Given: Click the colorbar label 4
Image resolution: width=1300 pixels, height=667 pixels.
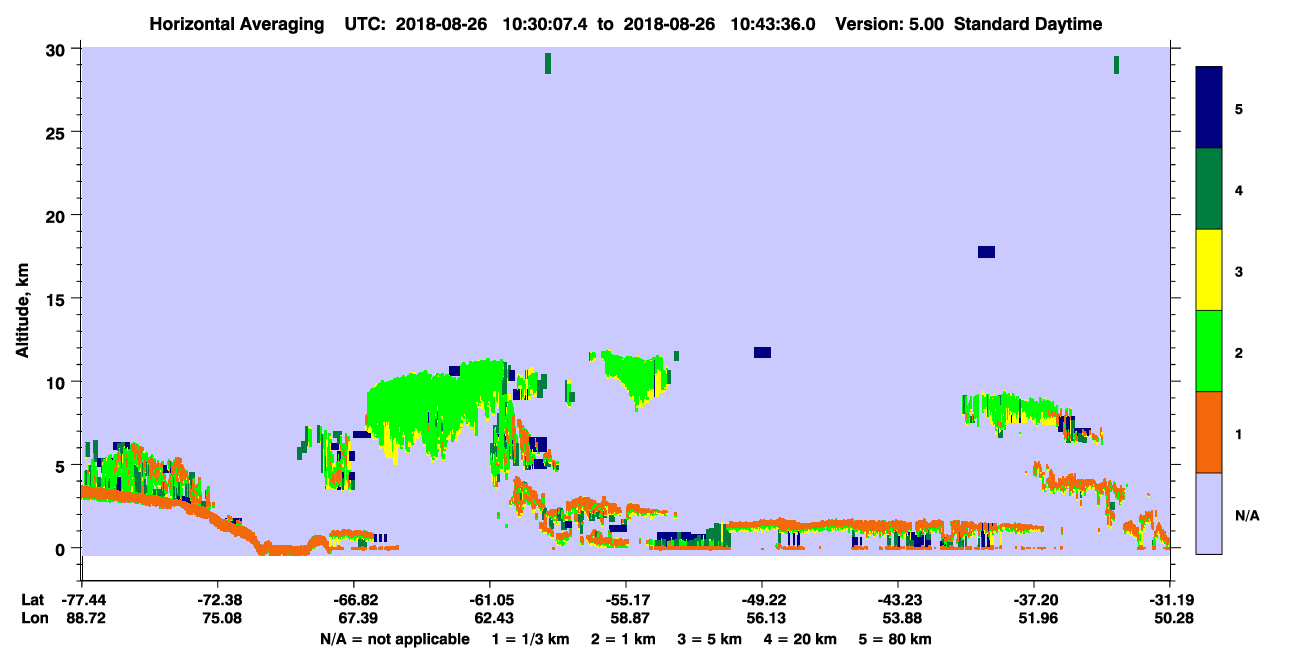Looking at the screenshot, I should point(1239,189).
